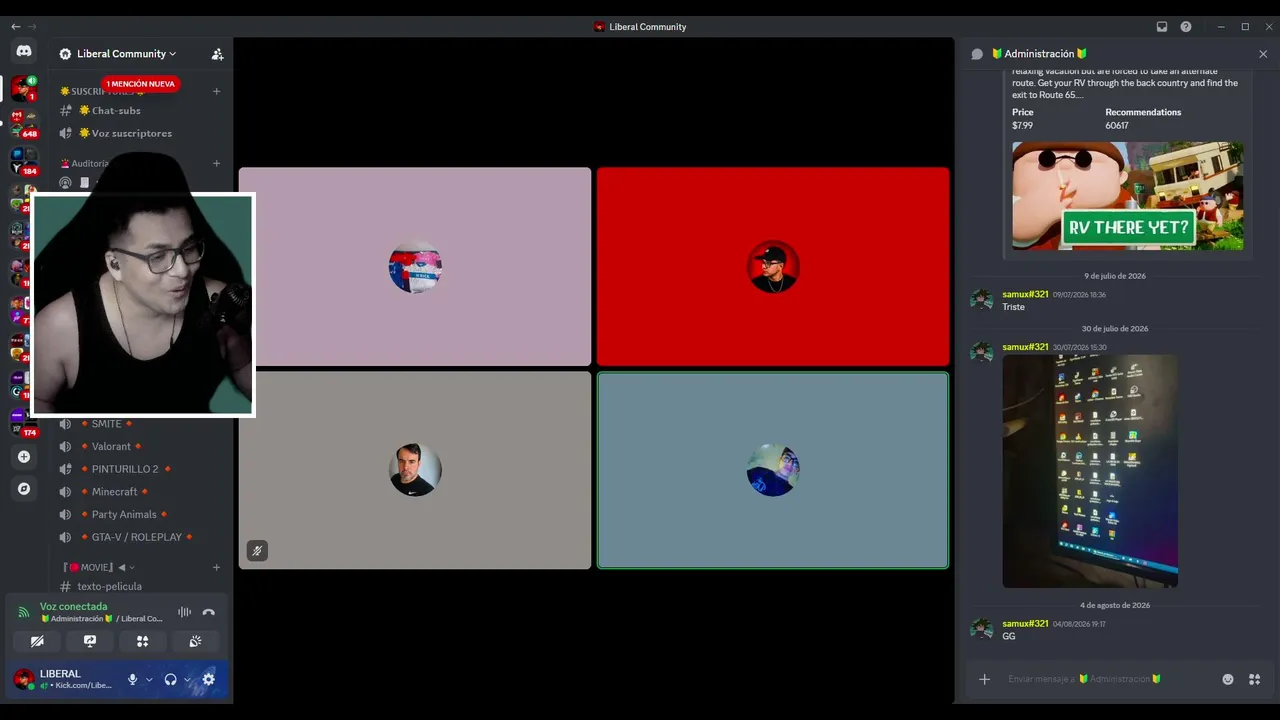
Task: Click the Recommendations value 60617
Action: click(1117, 126)
